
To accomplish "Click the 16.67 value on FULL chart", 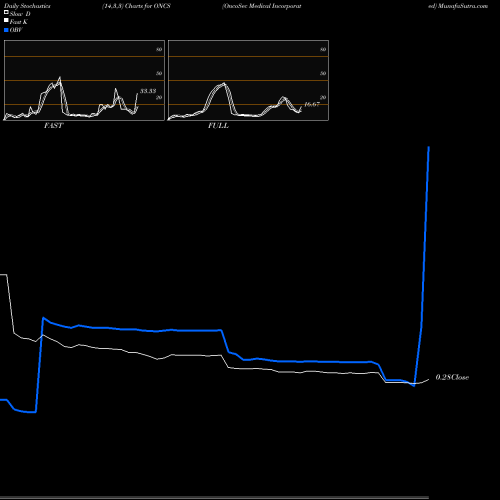I will [x=312, y=104].
